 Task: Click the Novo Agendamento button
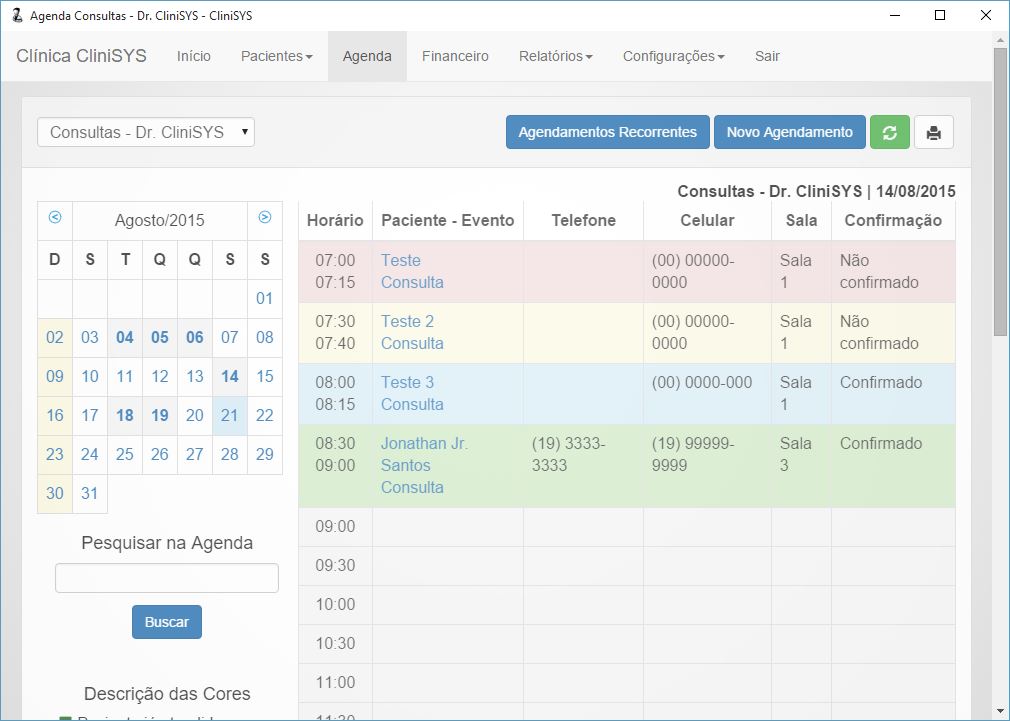coord(789,132)
